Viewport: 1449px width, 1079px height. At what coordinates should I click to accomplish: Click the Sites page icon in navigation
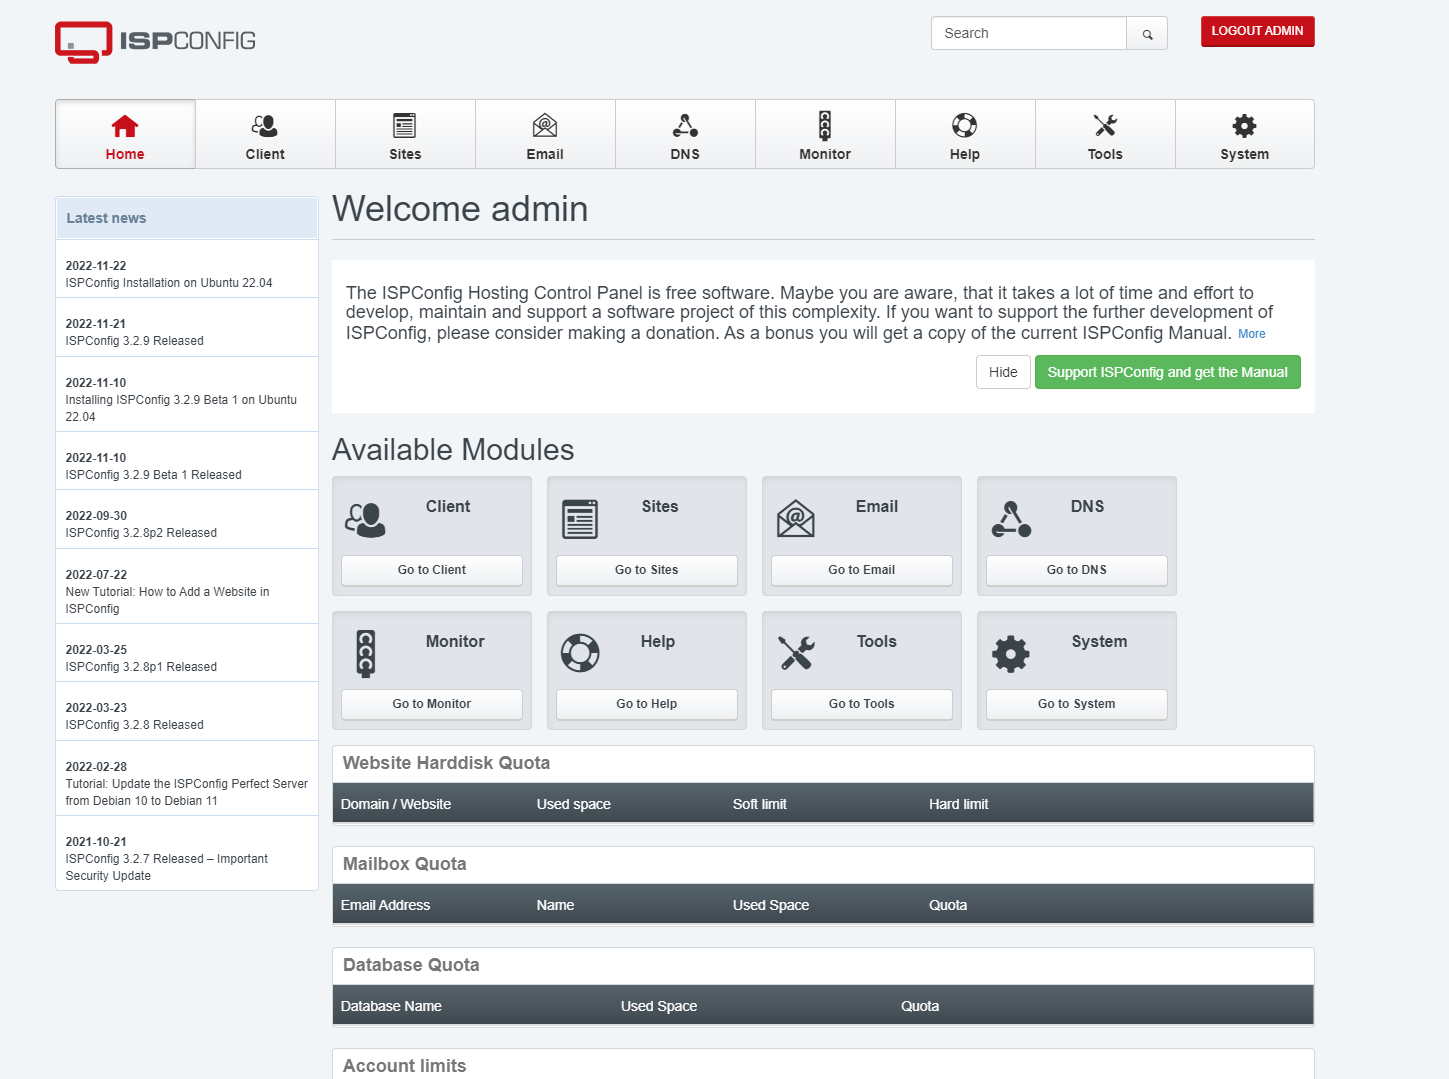point(405,126)
